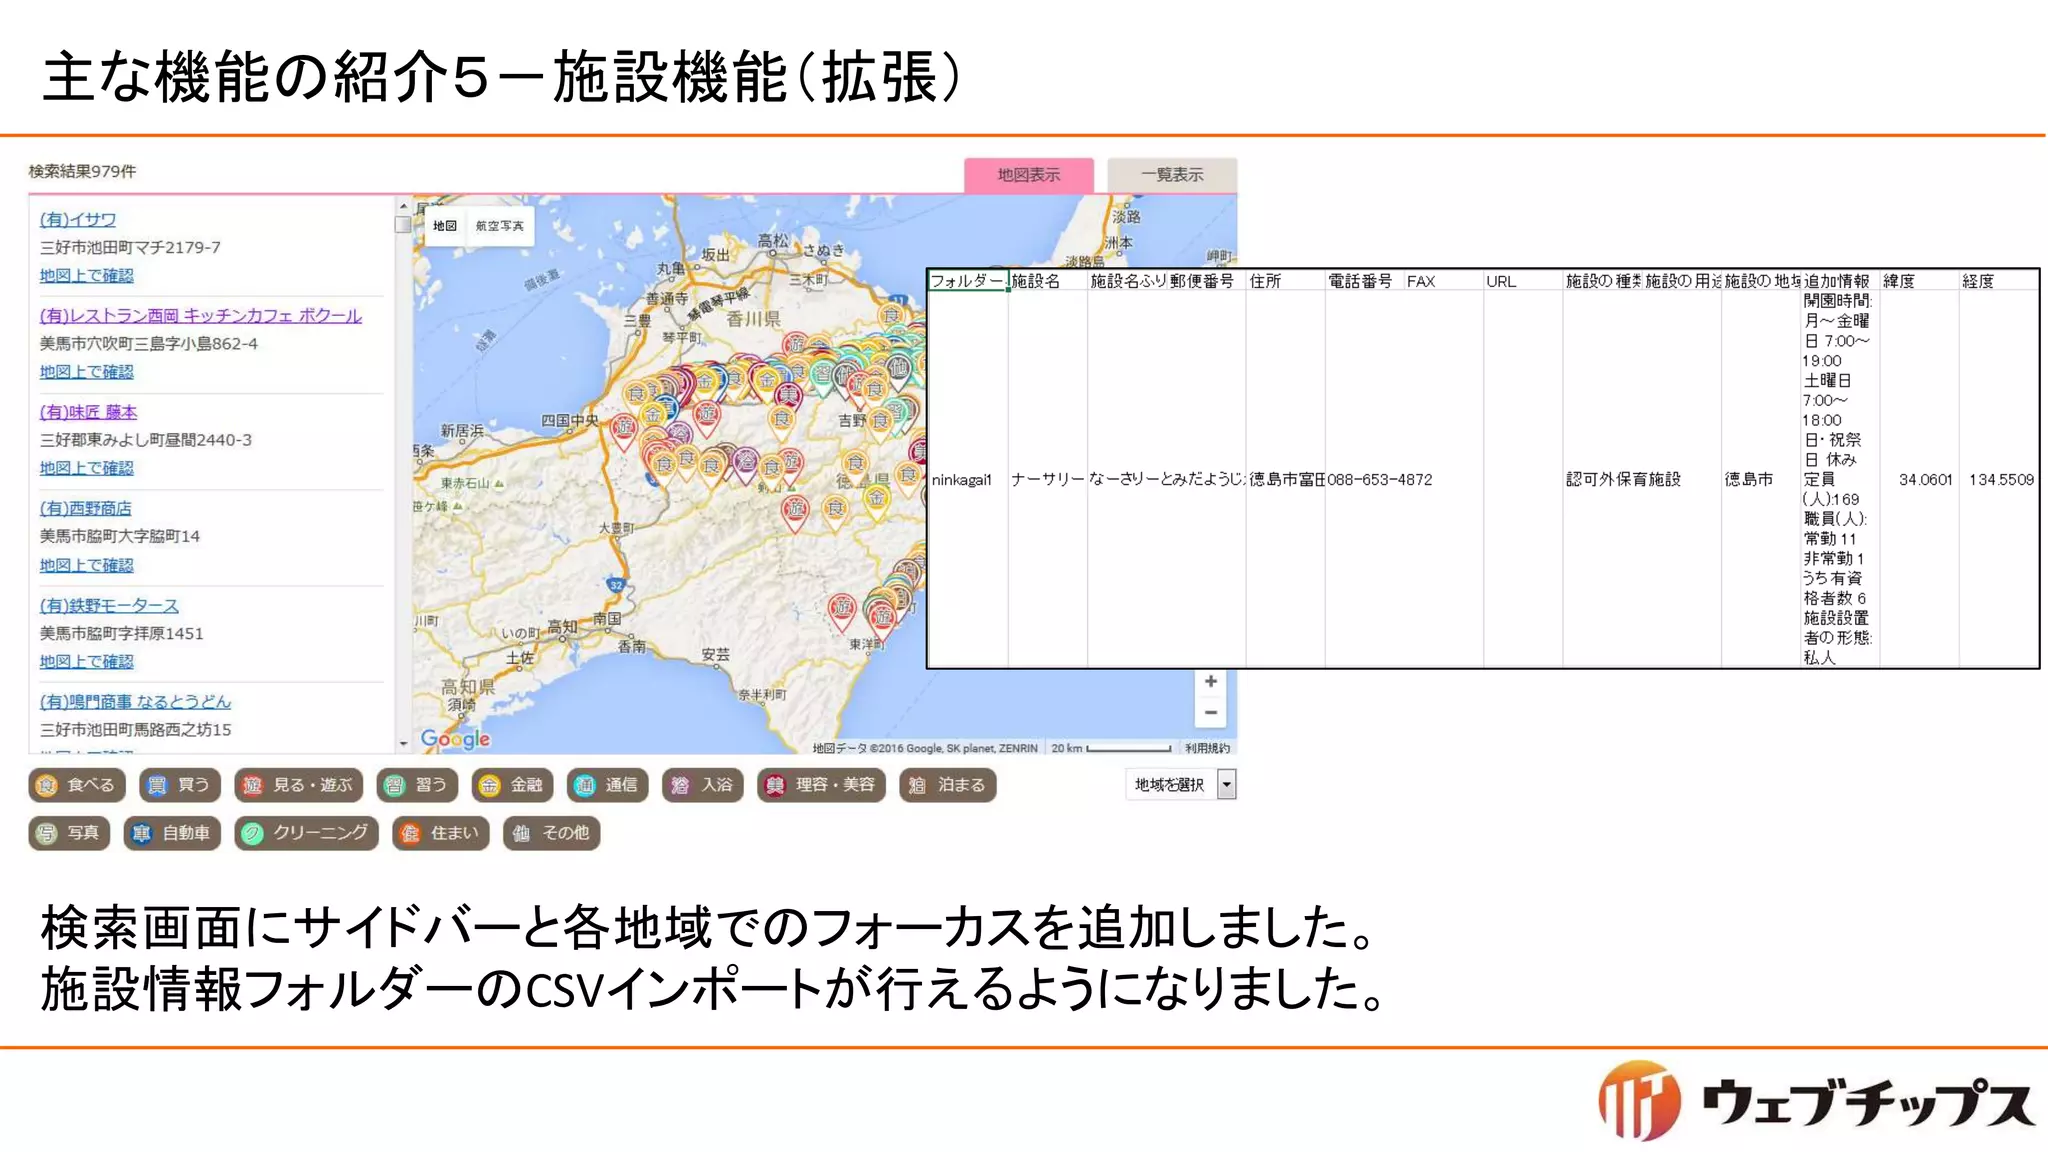This screenshot has height=1152, width=2048.
Task: Click the sidebar scrollbar thumb
Action: [x=403, y=224]
